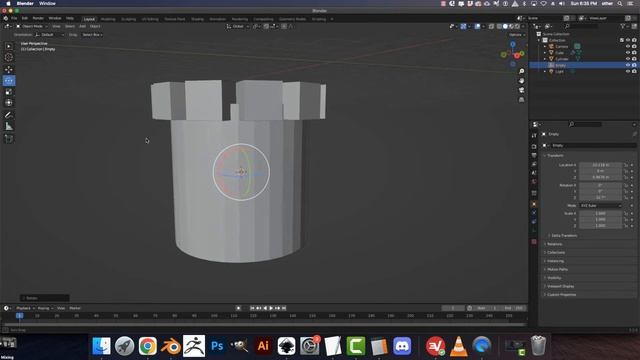Viewport: 640px width, 360px height.
Task: Switch to the Modeling workspace tab
Action: pos(108,19)
